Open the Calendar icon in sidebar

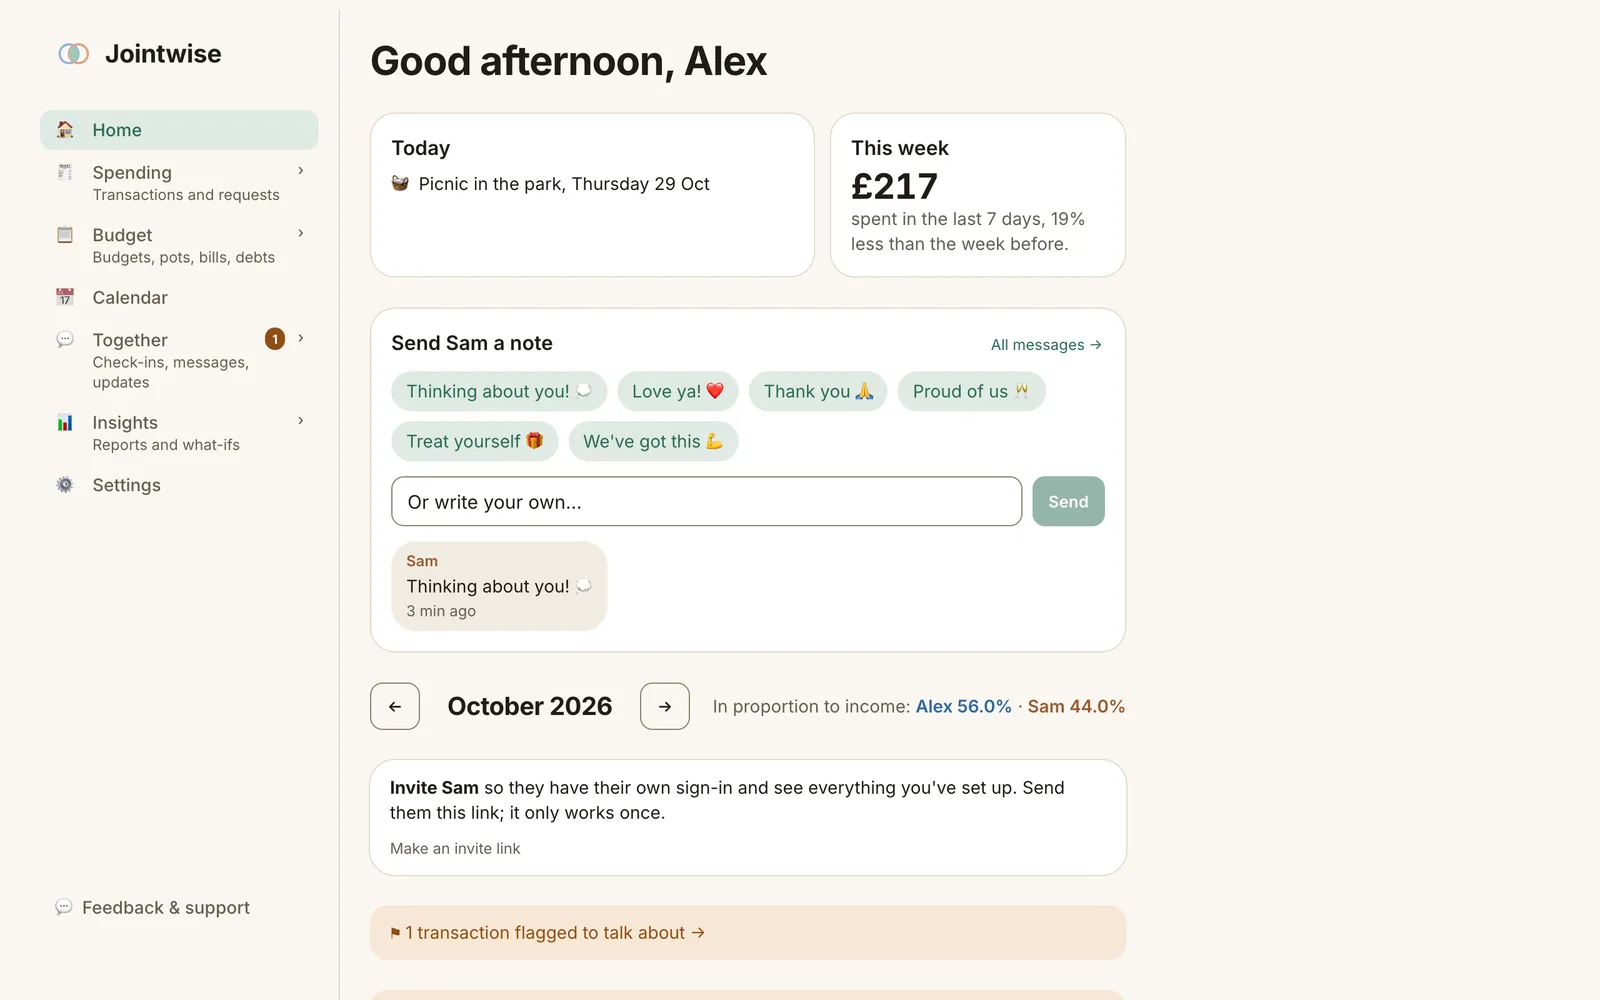coord(65,297)
